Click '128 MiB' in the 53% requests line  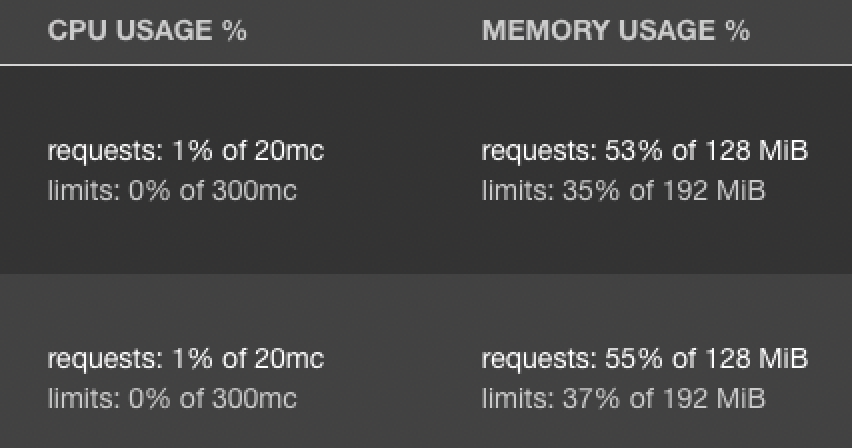pyautogui.click(x=756, y=151)
